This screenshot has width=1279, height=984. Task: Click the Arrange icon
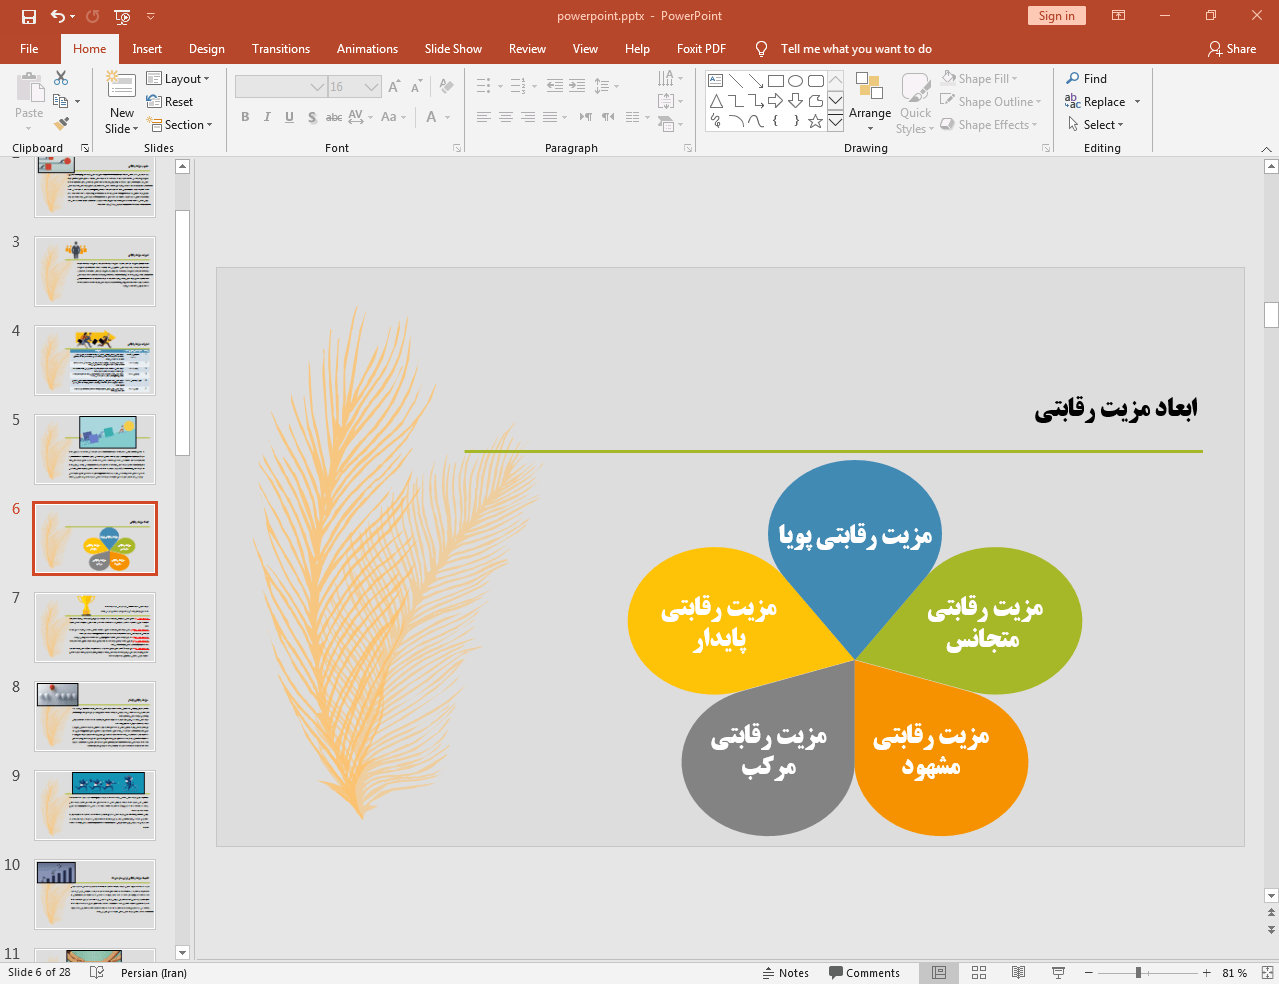click(x=869, y=87)
